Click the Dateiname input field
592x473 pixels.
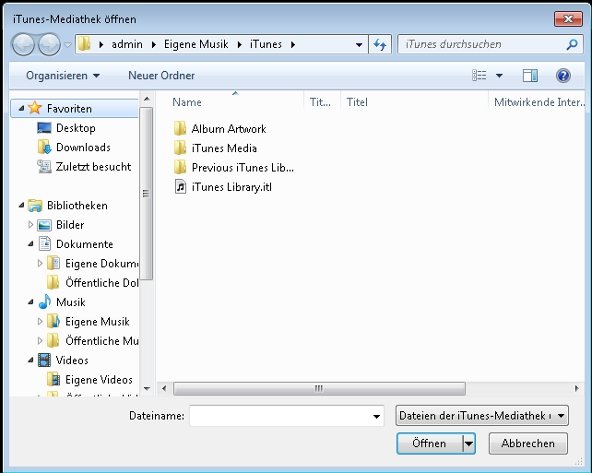(x=280, y=416)
